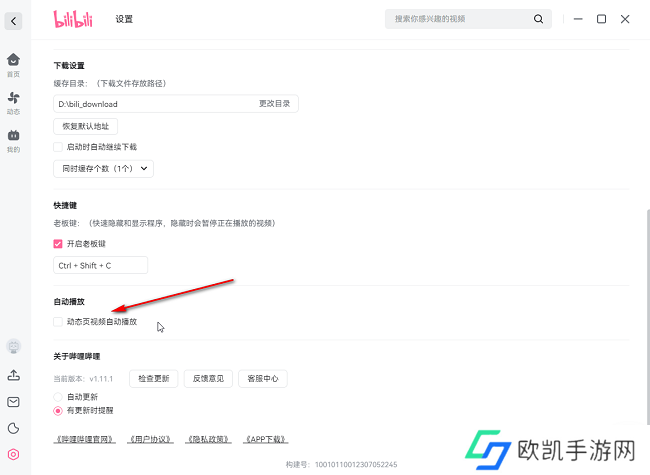Screen dimensions: 650x475
Task: Open the settings hexagon icon
Action: click(x=13, y=454)
